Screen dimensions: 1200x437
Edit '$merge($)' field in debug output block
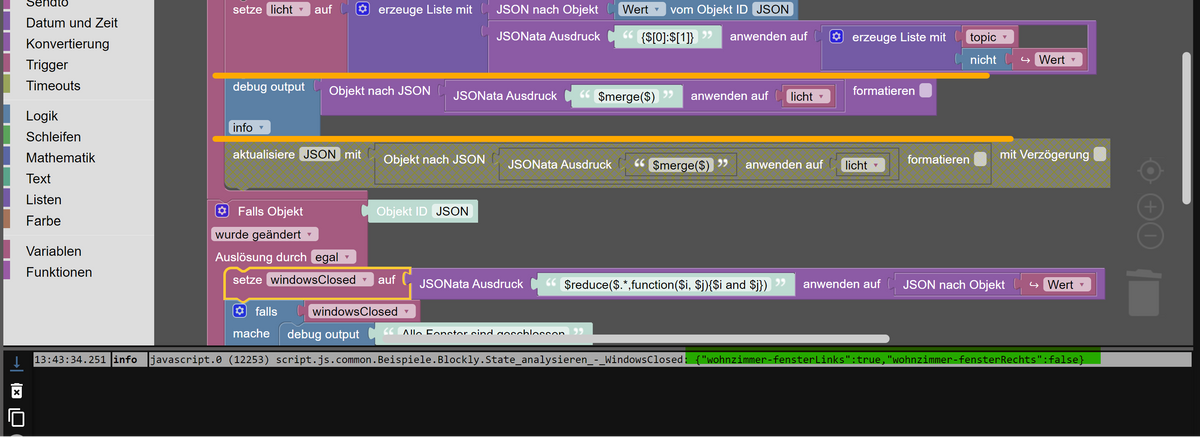click(625, 97)
